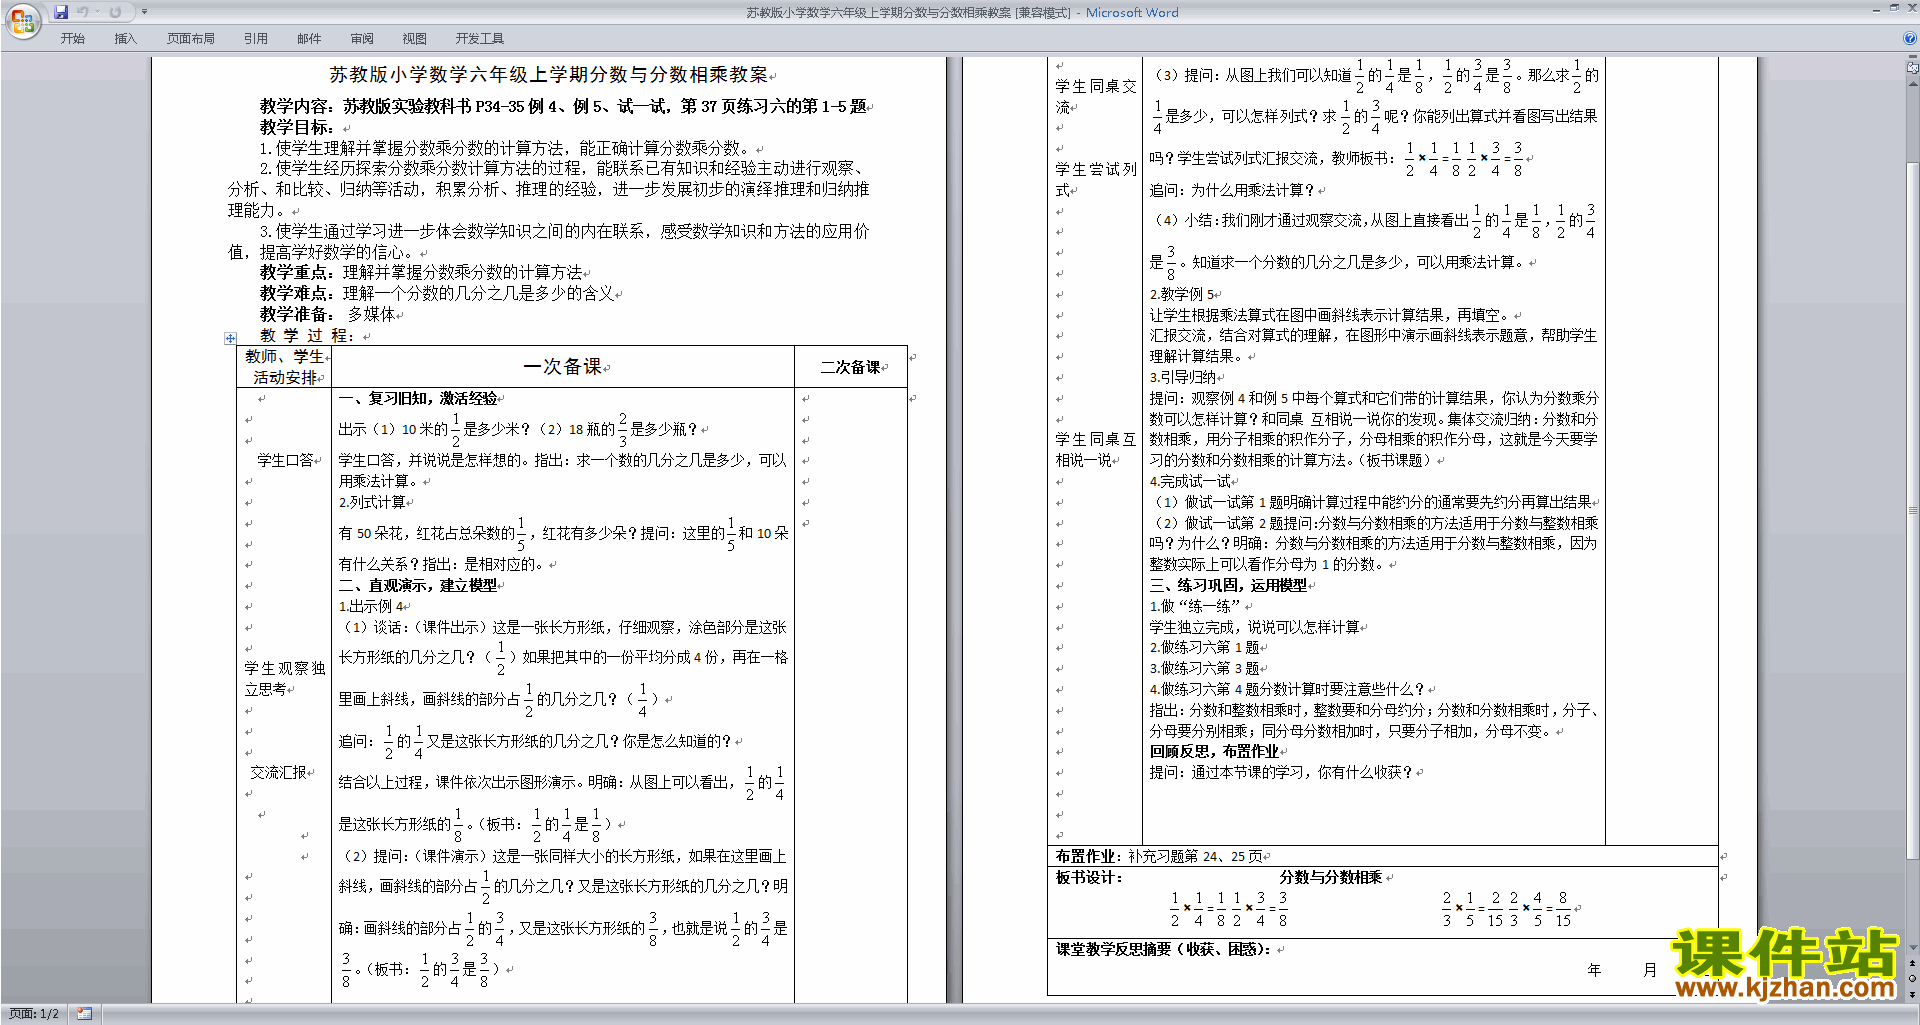Click the Save icon in Quick Access
The height and width of the screenshot is (1025, 1920).
tap(61, 12)
